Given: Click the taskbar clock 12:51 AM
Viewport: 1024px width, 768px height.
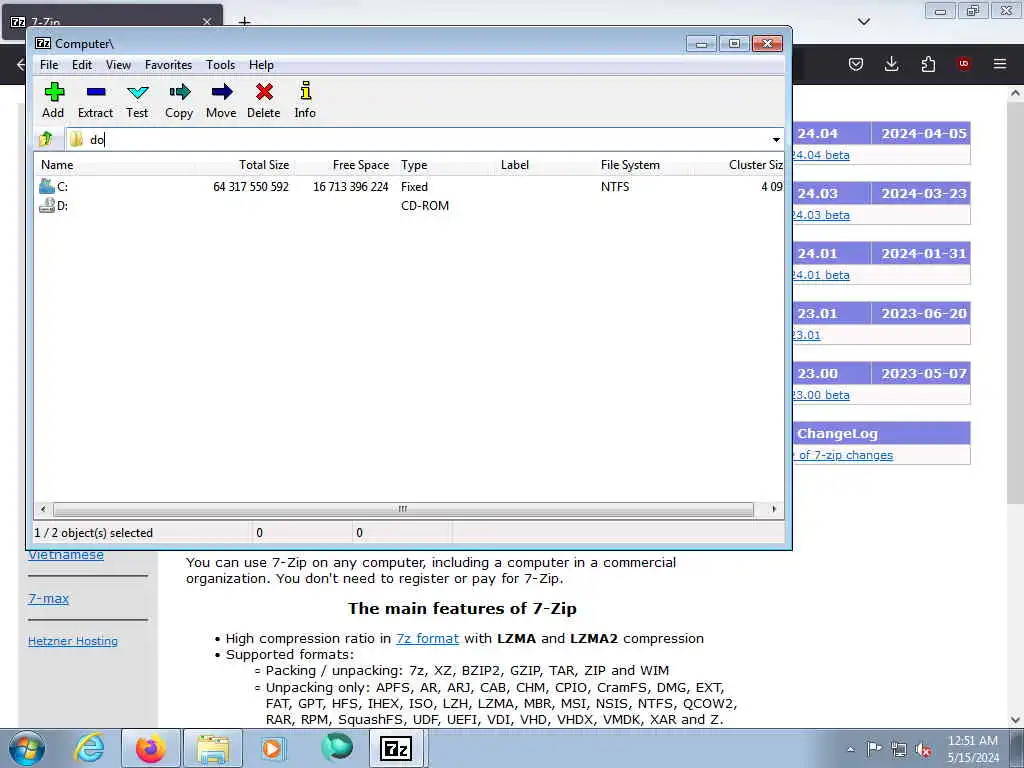Looking at the screenshot, I should [x=972, y=741].
